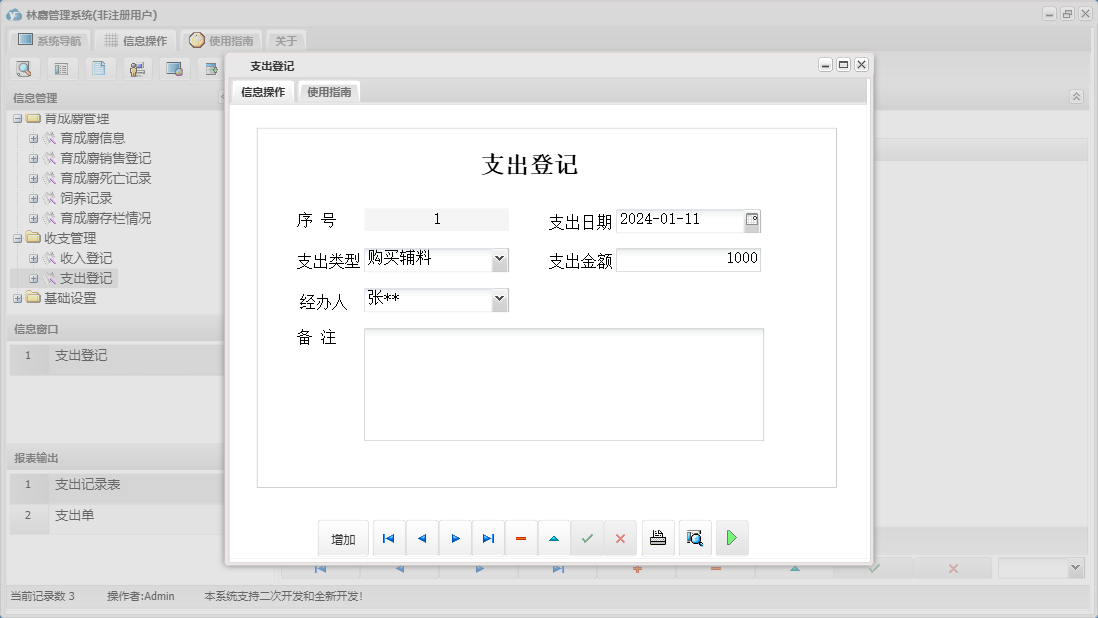Image resolution: width=1098 pixels, height=618 pixels.
Task: Click the green run arrow in the dialog toolbar
Action: (732, 538)
